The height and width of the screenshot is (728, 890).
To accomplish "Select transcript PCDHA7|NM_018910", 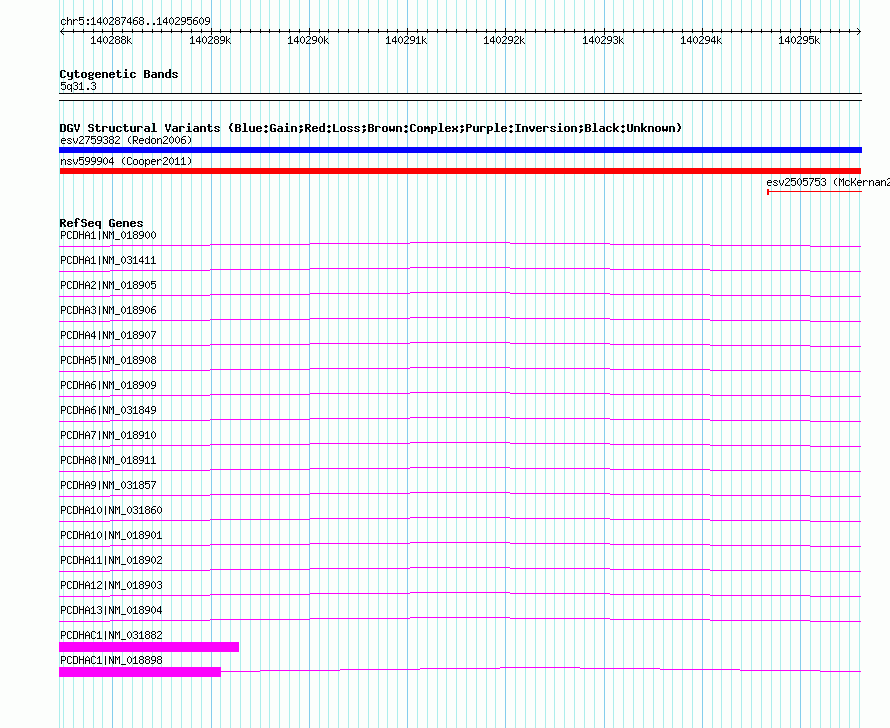I will click(108, 435).
